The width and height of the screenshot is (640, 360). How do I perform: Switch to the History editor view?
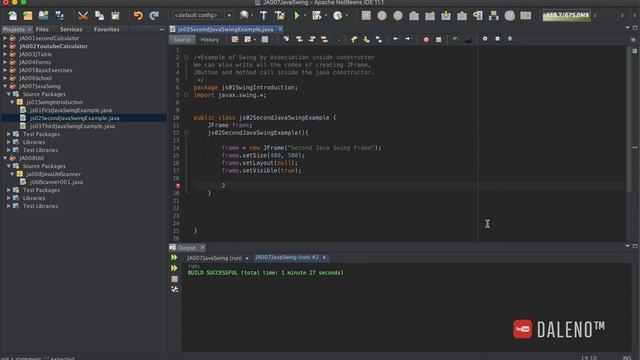coord(209,40)
